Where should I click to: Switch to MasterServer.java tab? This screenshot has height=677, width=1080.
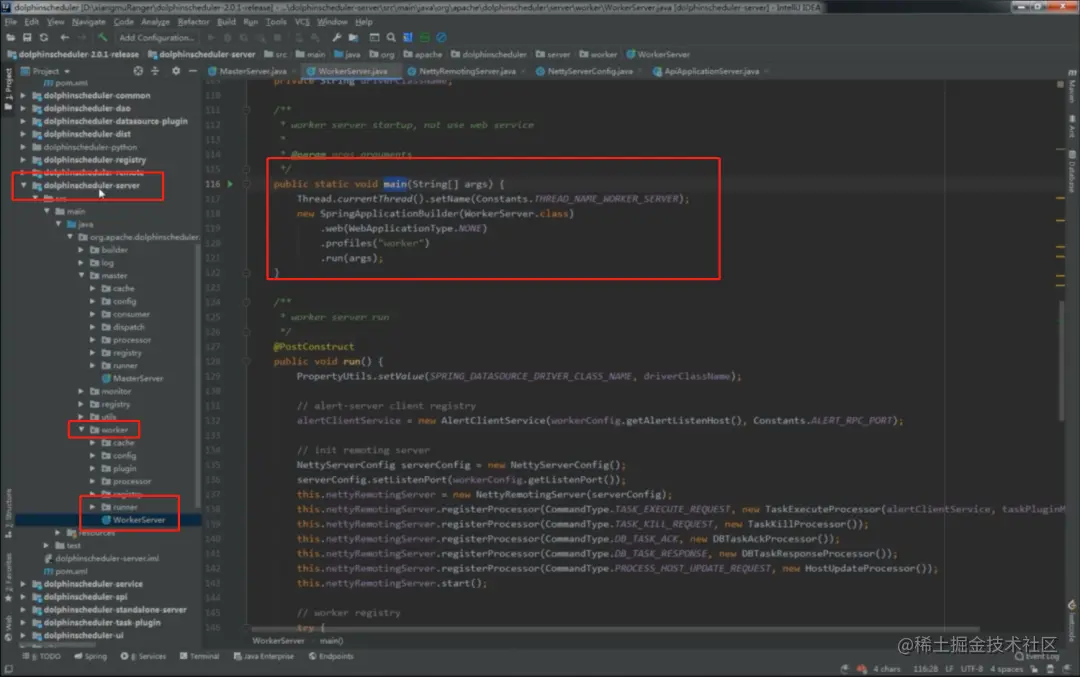pos(252,71)
